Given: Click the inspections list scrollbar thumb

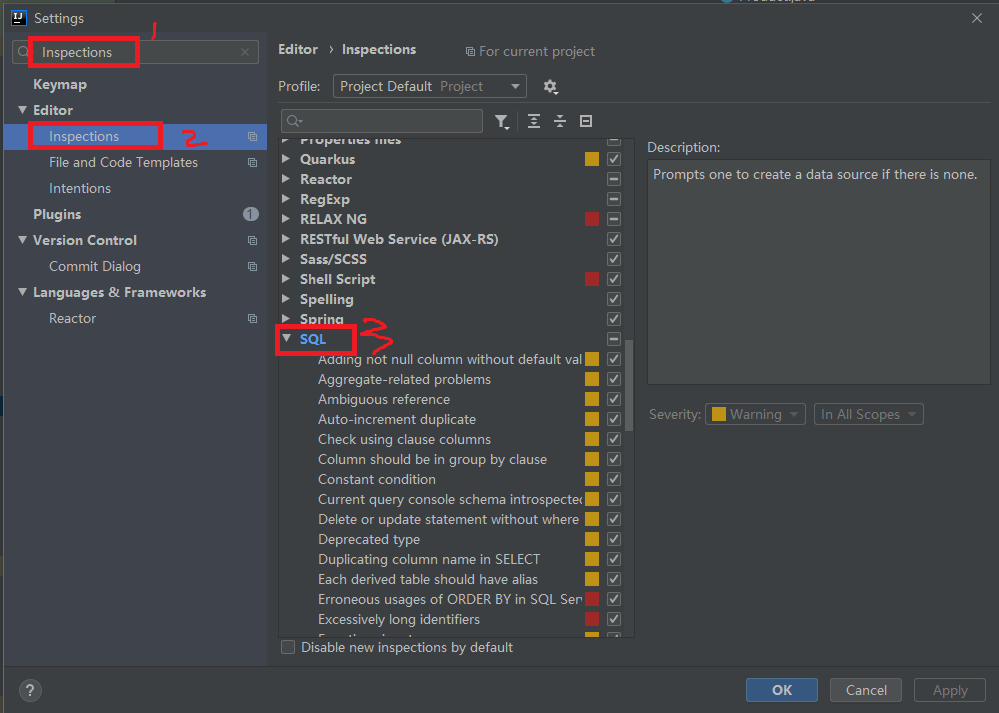Looking at the screenshot, I should pos(629,385).
